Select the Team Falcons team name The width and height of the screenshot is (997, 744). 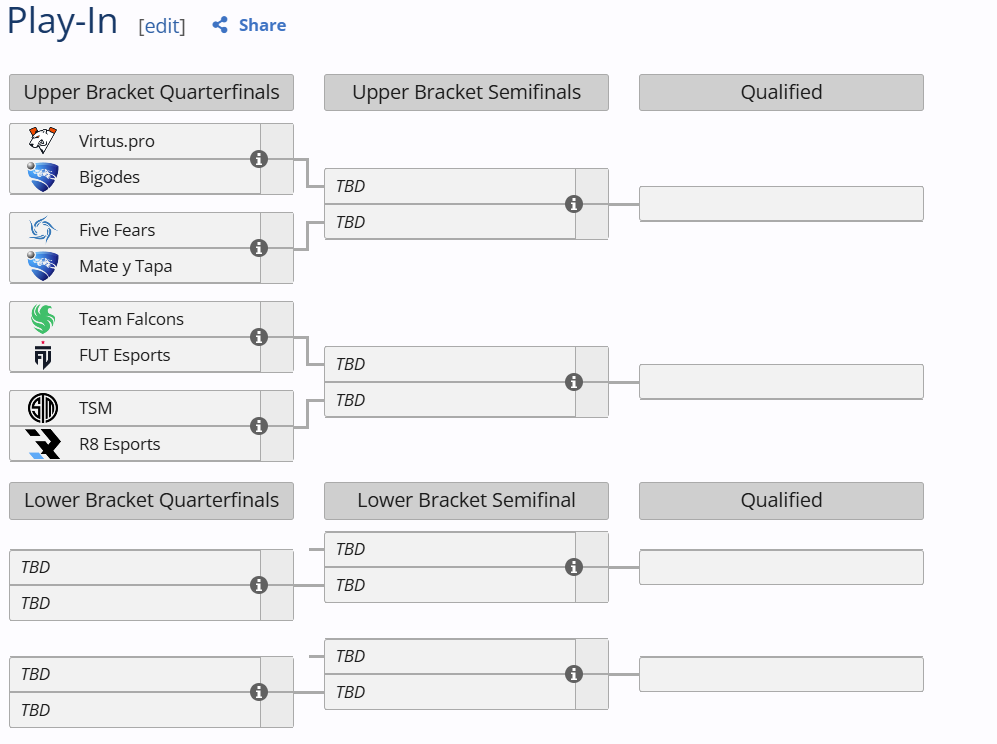pyautogui.click(x=131, y=319)
